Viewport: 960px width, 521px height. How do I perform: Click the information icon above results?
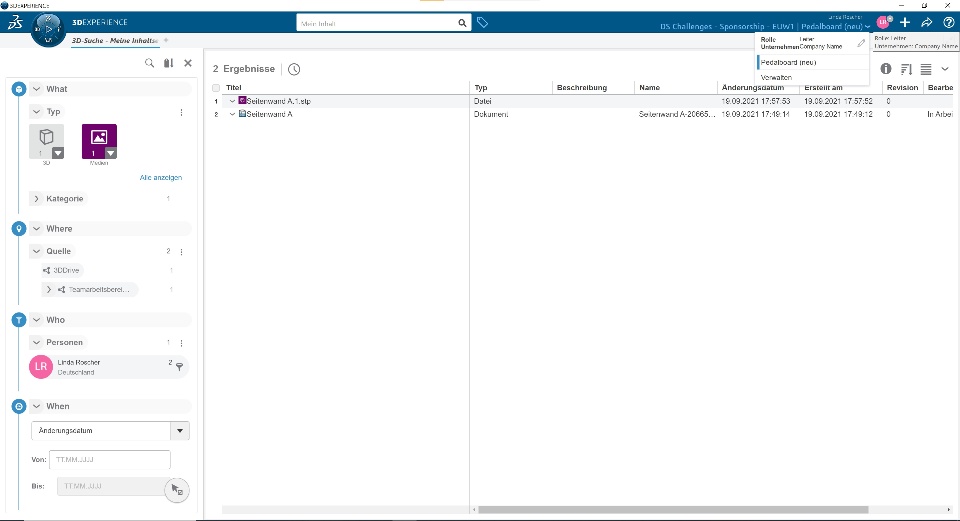click(886, 69)
